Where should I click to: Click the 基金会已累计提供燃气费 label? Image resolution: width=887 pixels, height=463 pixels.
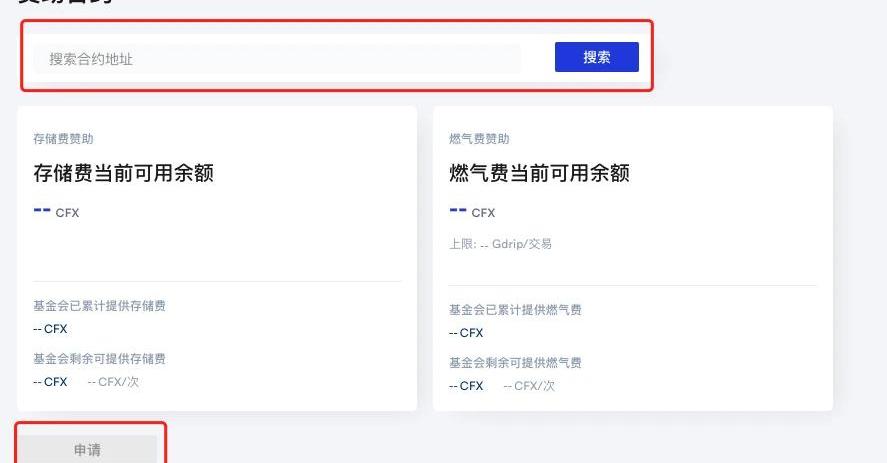pyautogui.click(x=515, y=310)
